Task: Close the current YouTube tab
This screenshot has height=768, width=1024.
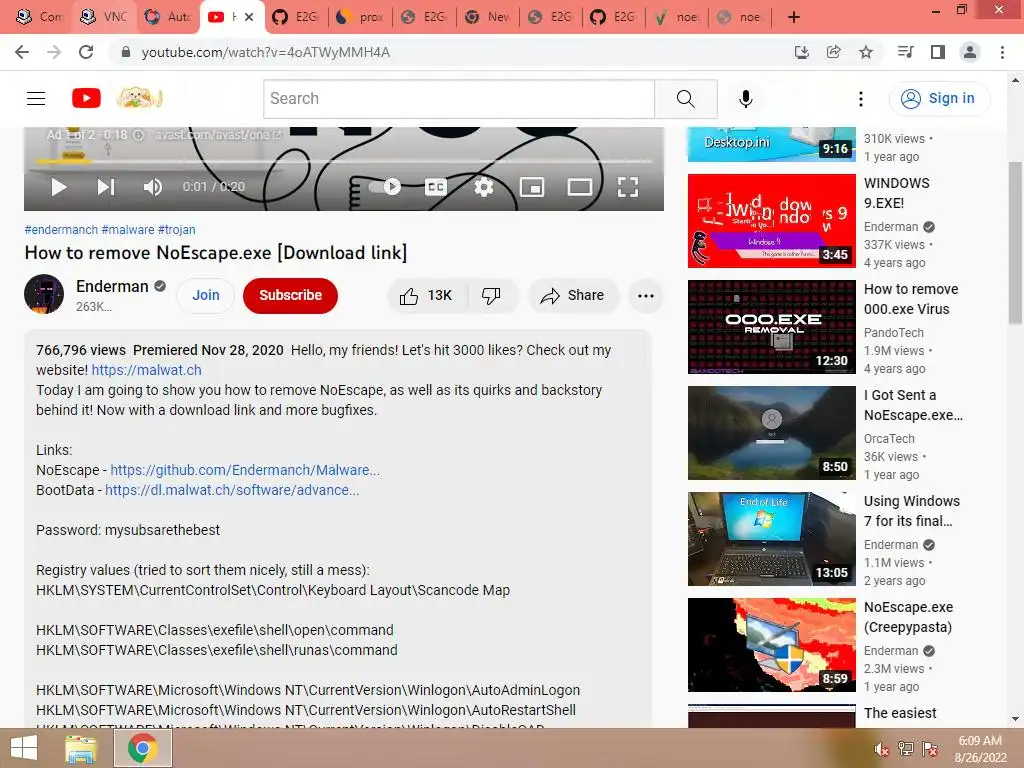Action: point(249,17)
